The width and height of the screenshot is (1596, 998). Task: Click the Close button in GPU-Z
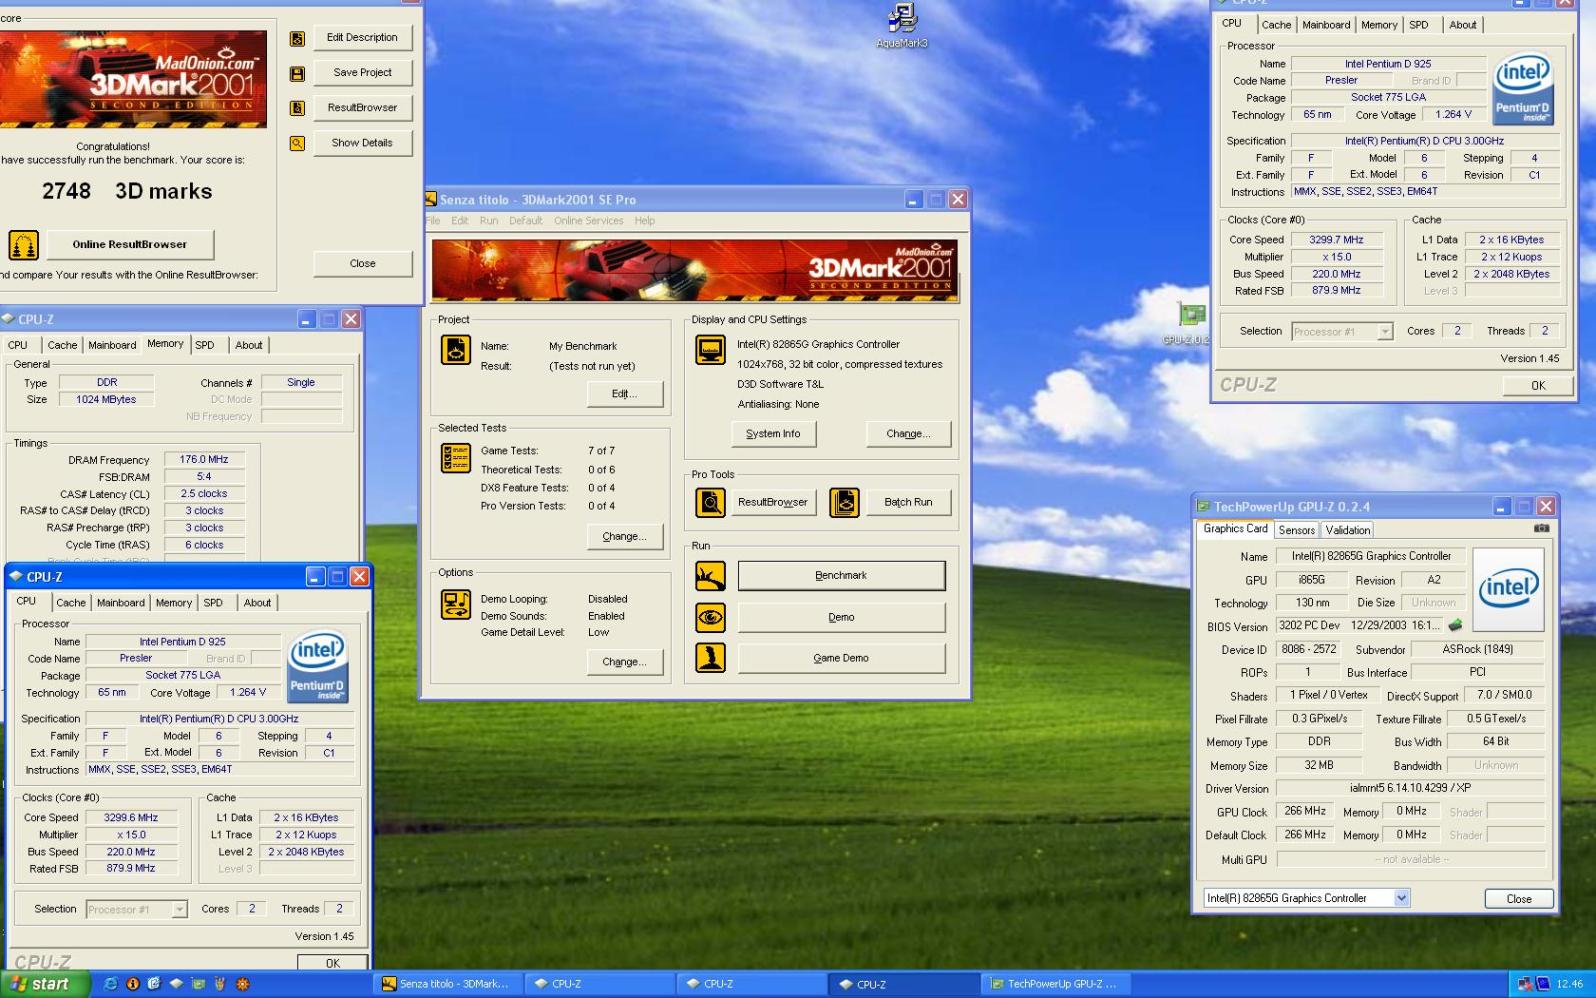point(1518,899)
